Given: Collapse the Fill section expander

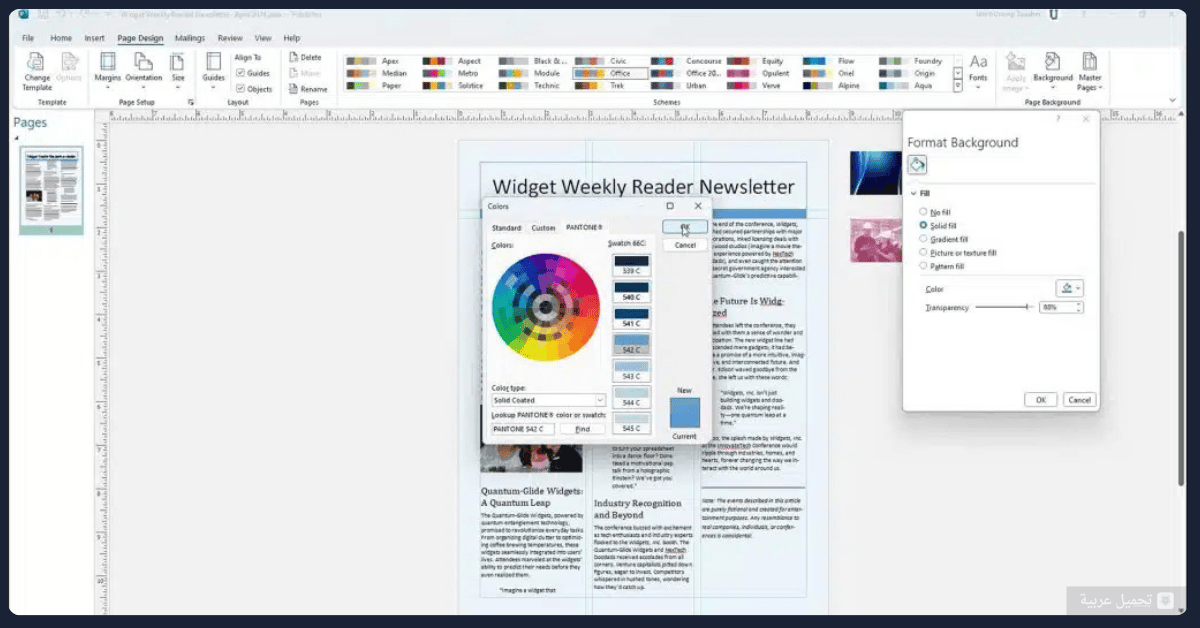Looking at the screenshot, I should point(913,193).
